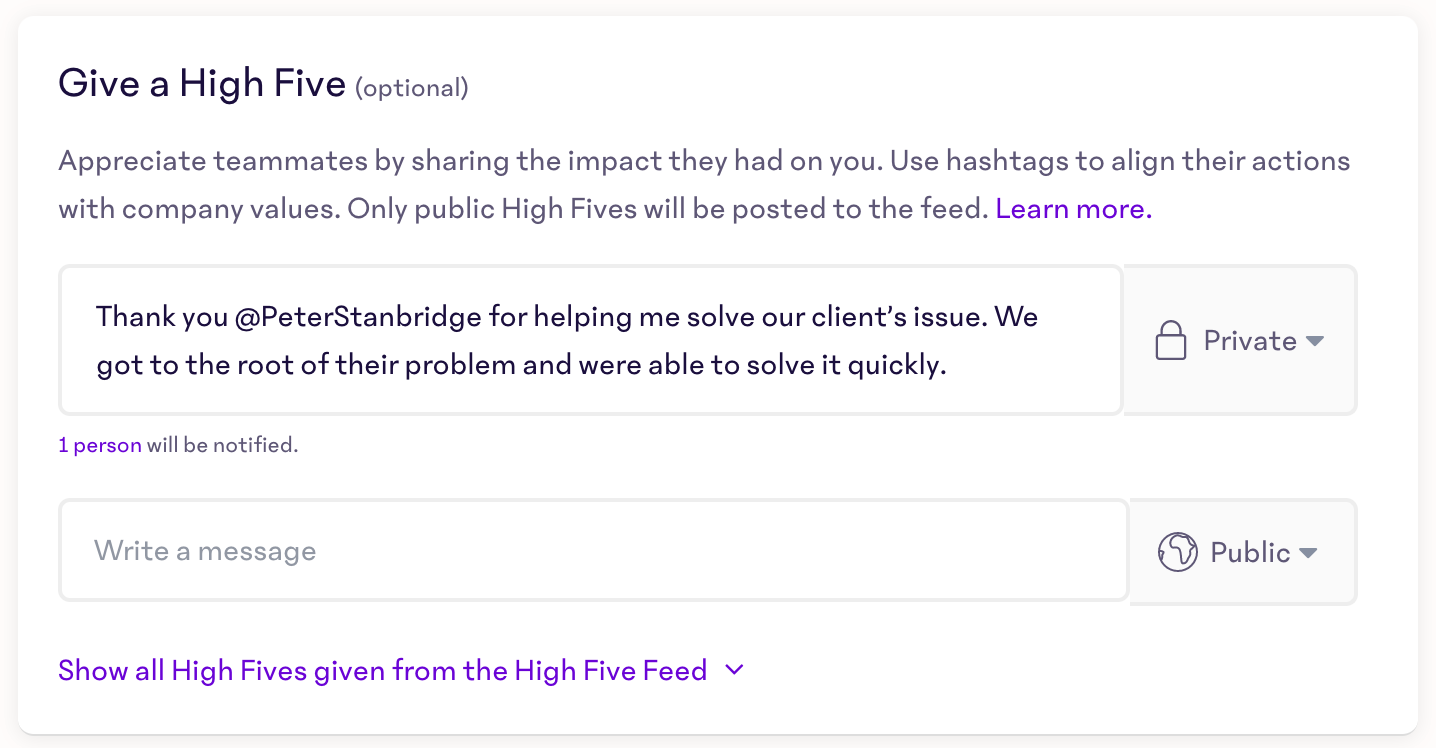Show all High Fives given from the feed

point(382,670)
